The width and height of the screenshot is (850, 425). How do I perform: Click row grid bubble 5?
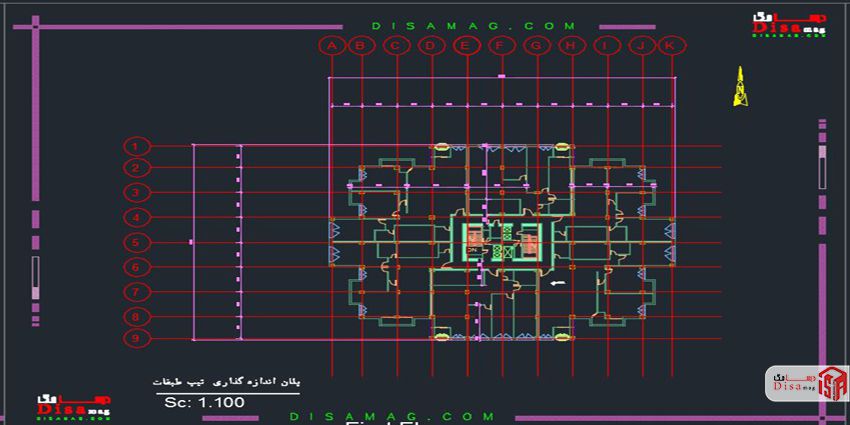(x=135, y=242)
